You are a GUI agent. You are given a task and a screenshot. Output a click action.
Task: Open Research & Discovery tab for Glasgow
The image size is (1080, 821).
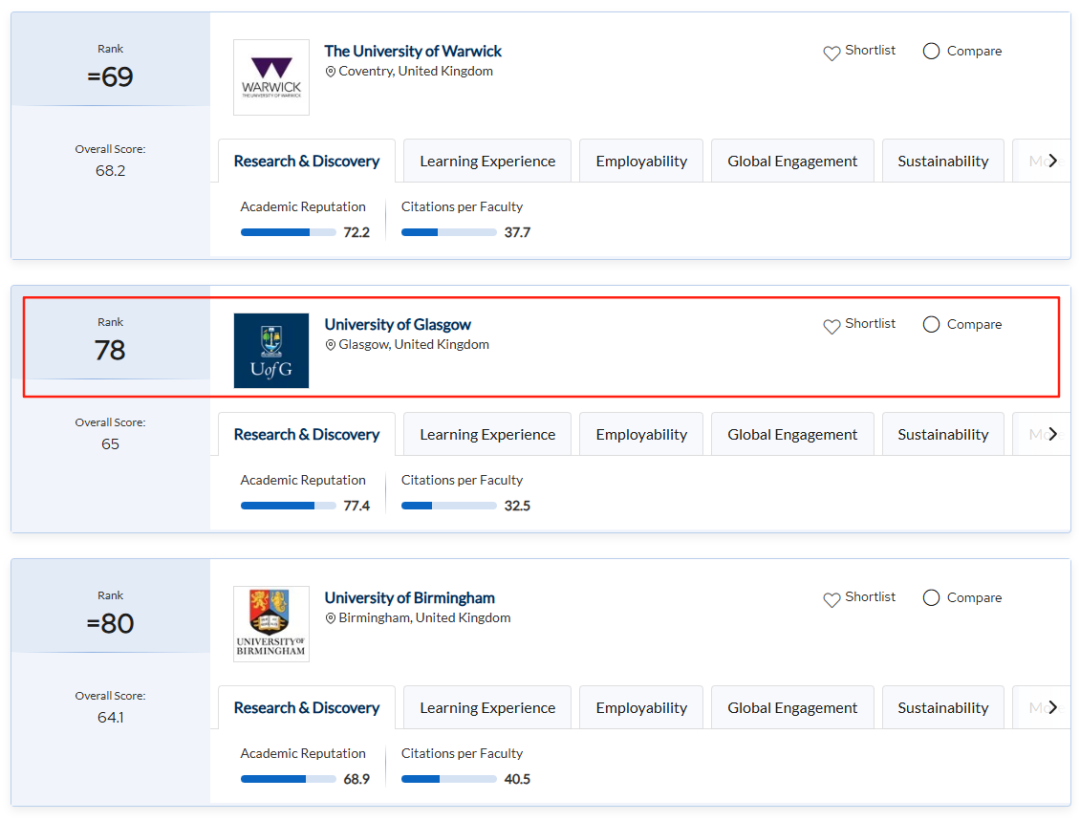(307, 435)
